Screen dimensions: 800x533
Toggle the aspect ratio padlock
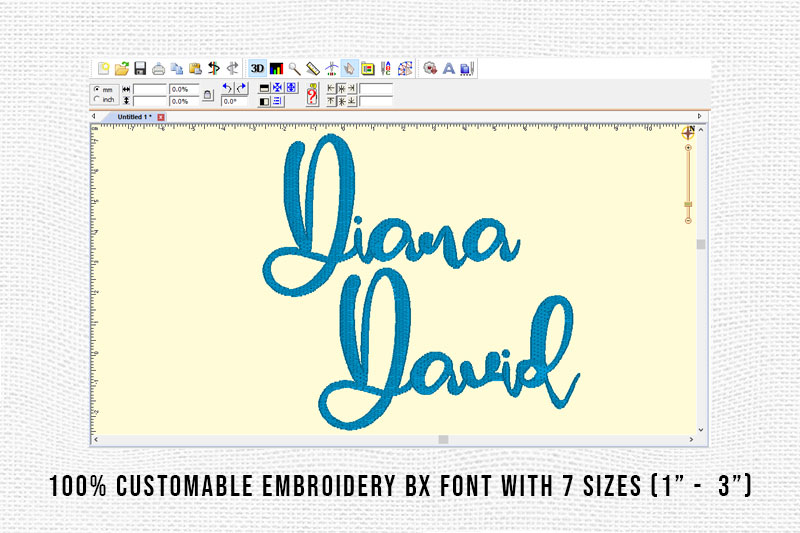click(208, 95)
